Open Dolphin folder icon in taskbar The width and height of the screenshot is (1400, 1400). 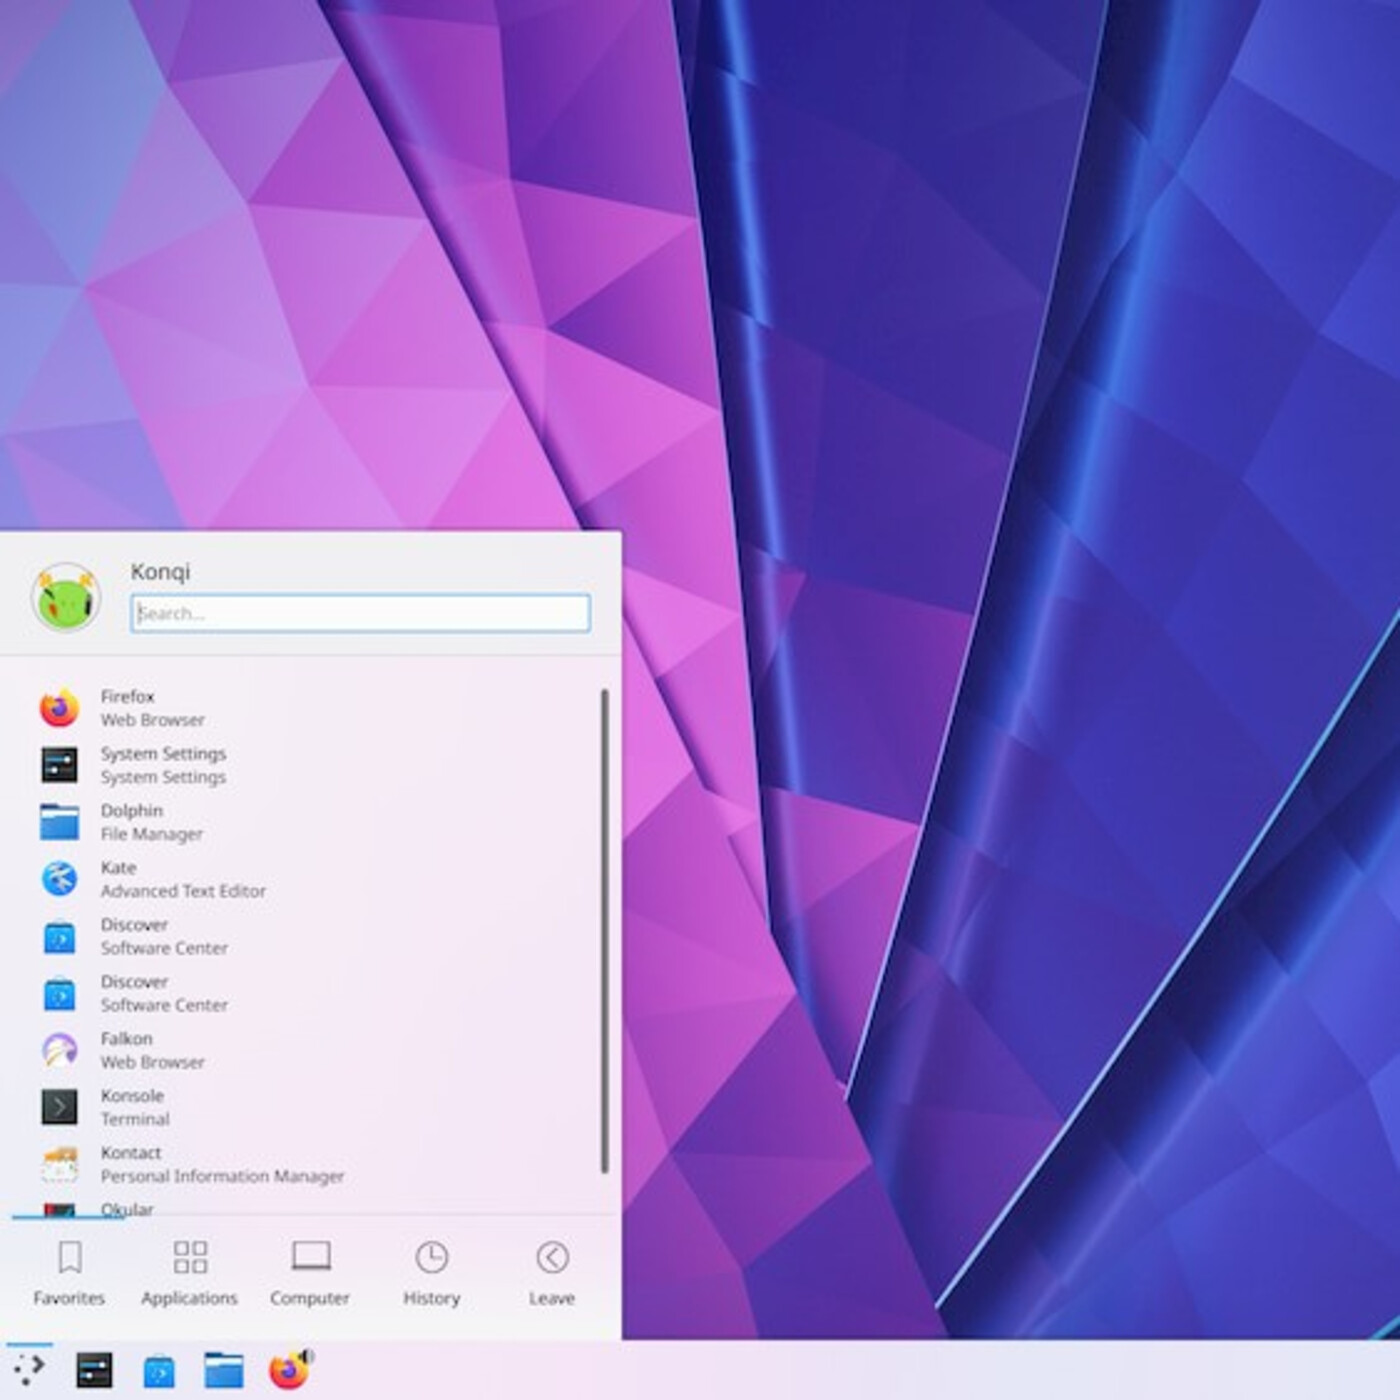(224, 1370)
